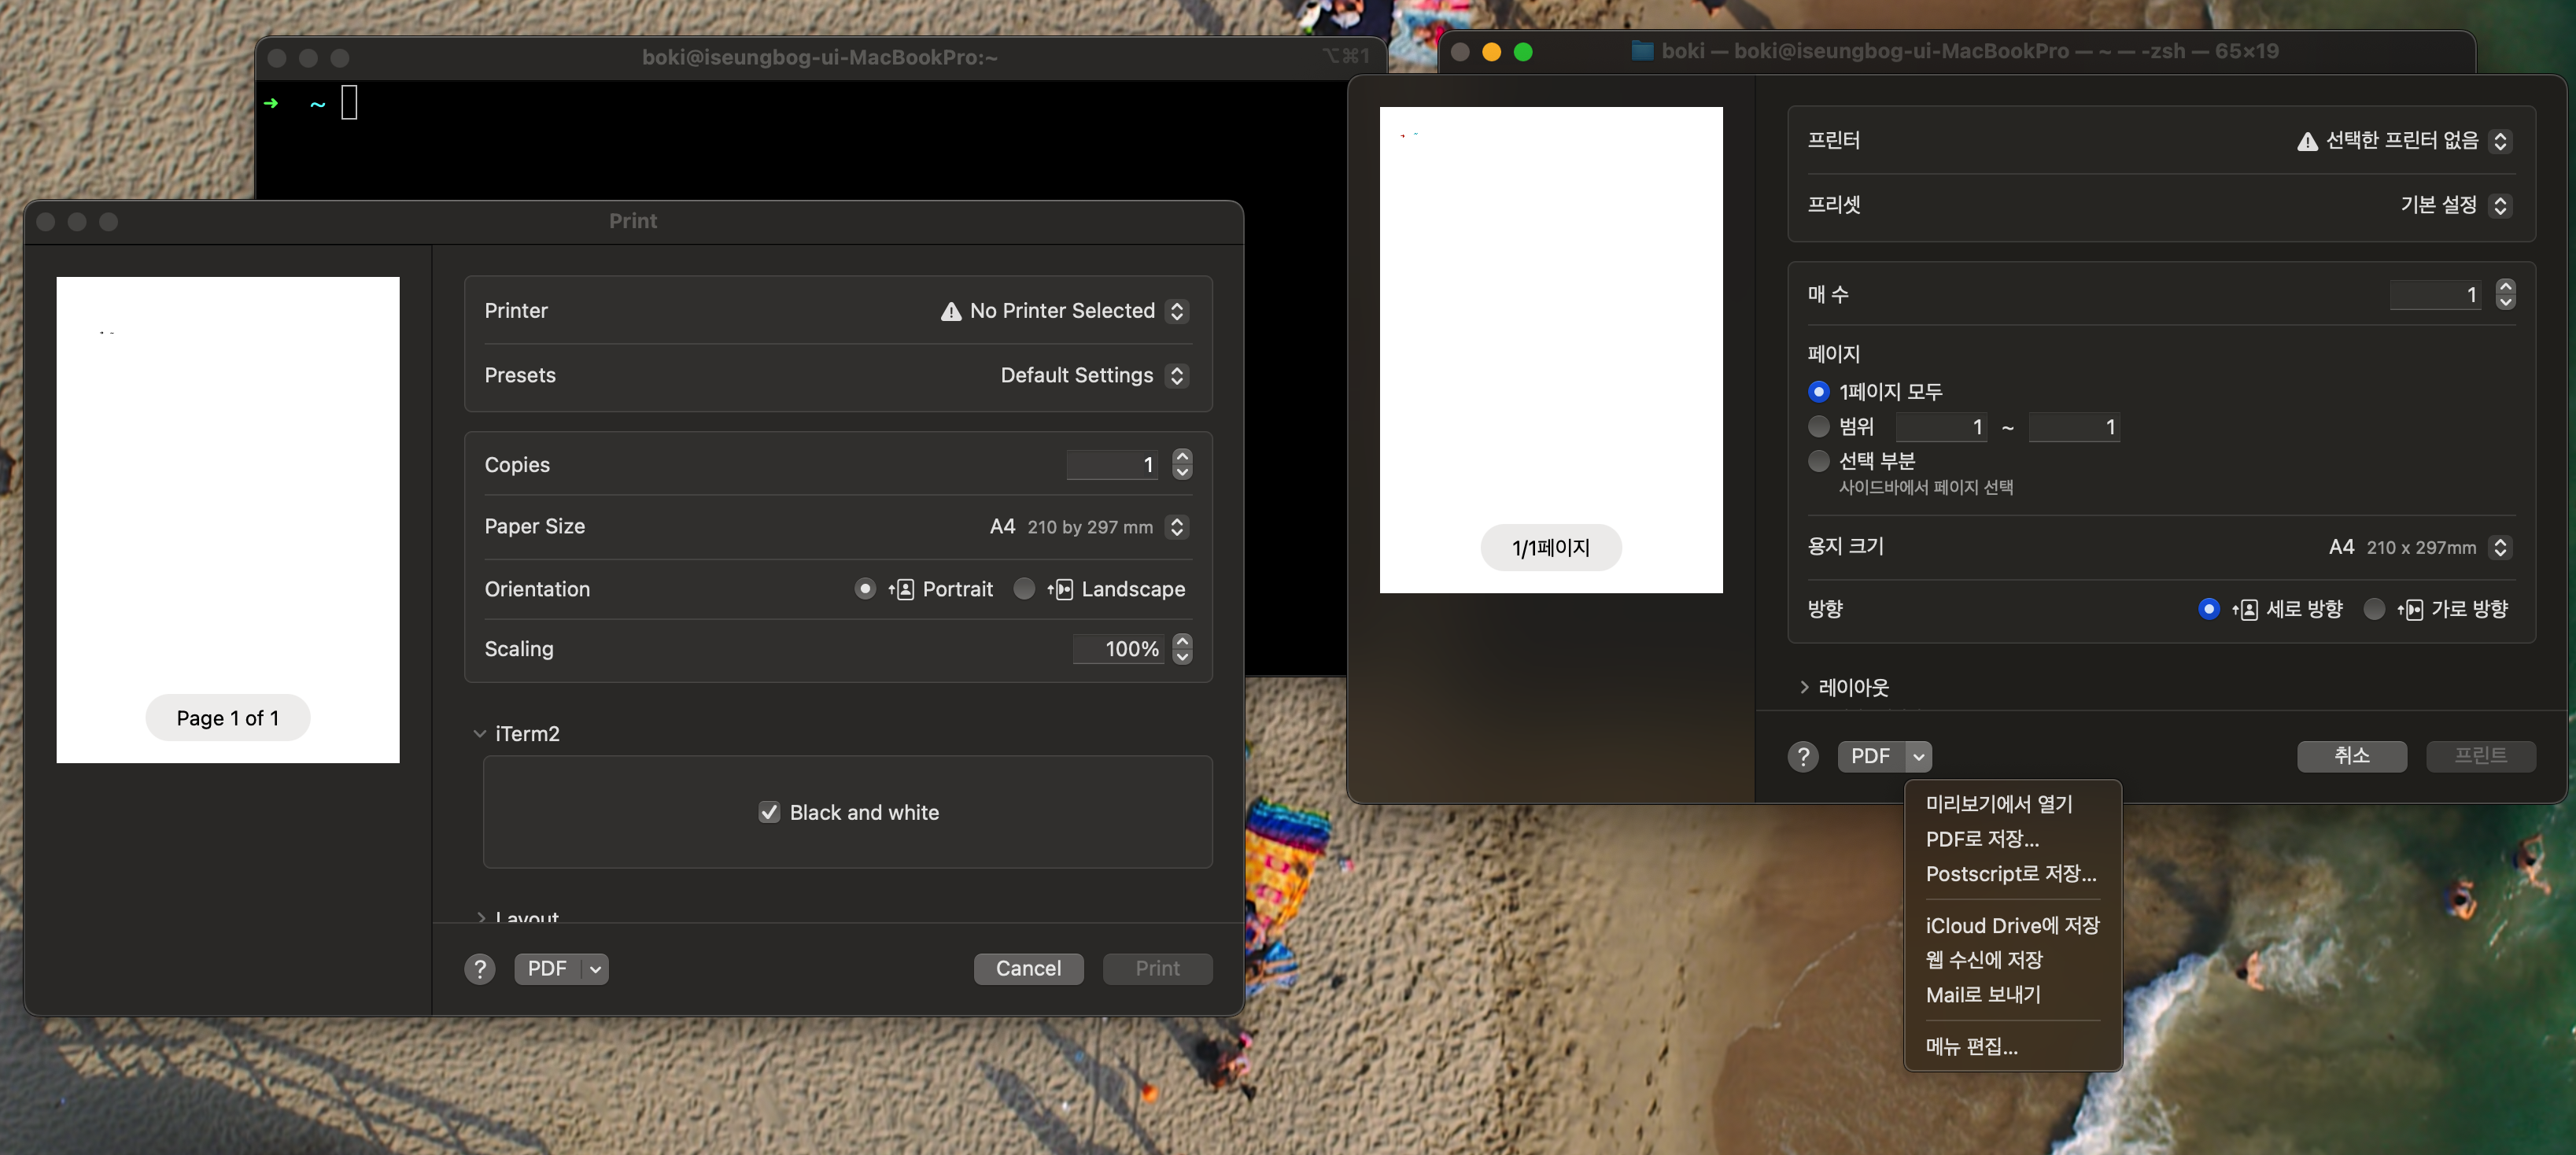Click help question mark in Korean print dialog
Image resolution: width=2576 pixels, height=1155 pixels.
[x=1803, y=756]
